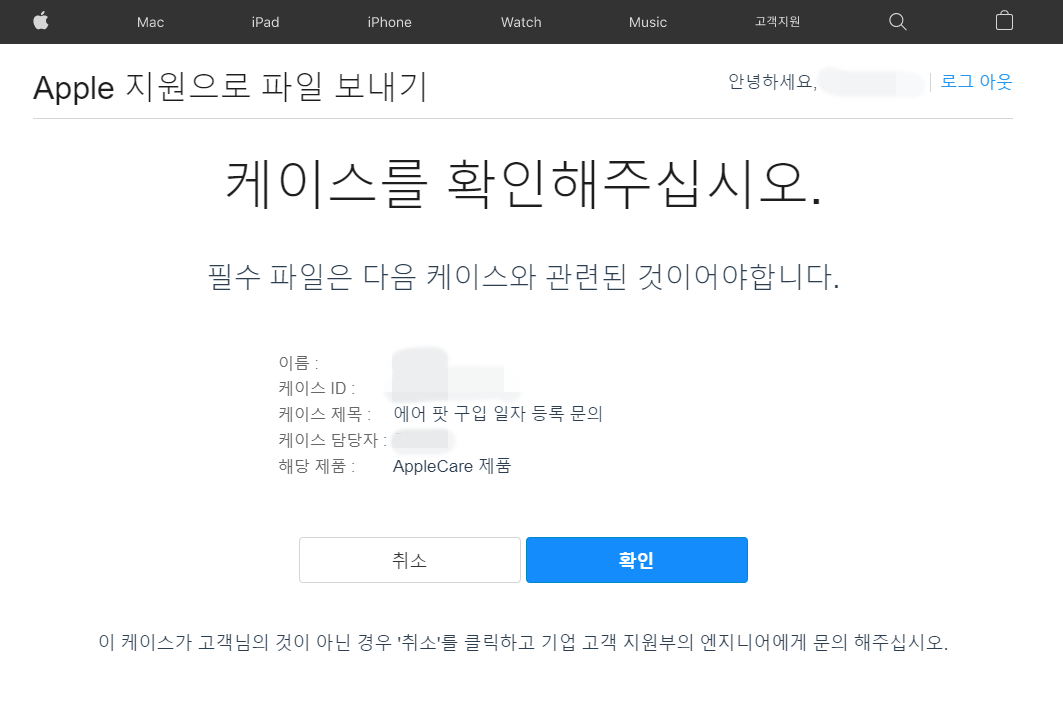Click the '이름 :' label

pyautogui.click(x=298, y=363)
